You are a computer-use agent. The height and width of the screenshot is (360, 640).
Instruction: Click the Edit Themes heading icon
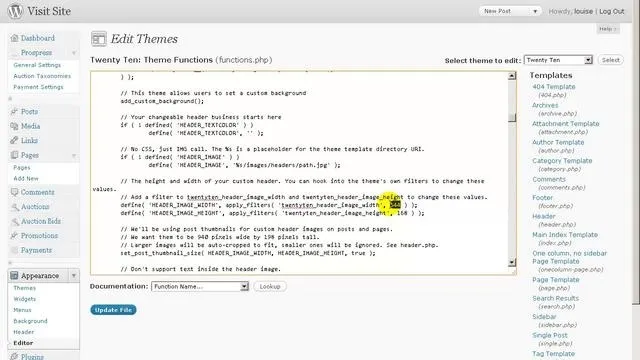(x=99, y=39)
